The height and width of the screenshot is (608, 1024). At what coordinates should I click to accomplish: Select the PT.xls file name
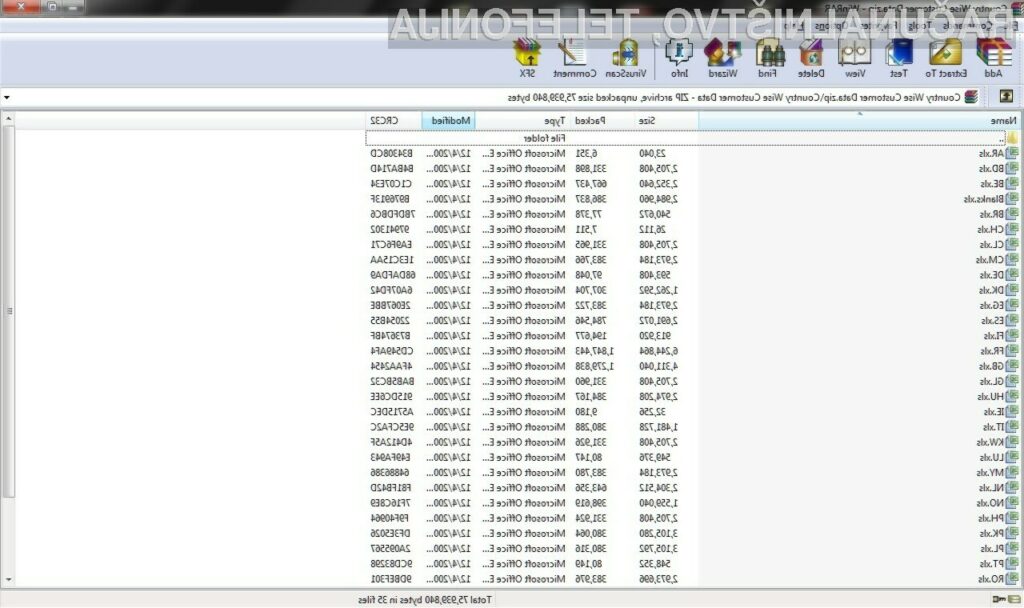coord(991,564)
